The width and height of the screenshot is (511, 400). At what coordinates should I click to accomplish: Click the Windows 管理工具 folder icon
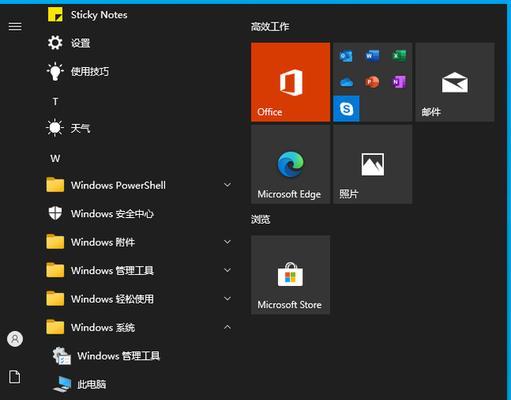[x=55, y=270]
